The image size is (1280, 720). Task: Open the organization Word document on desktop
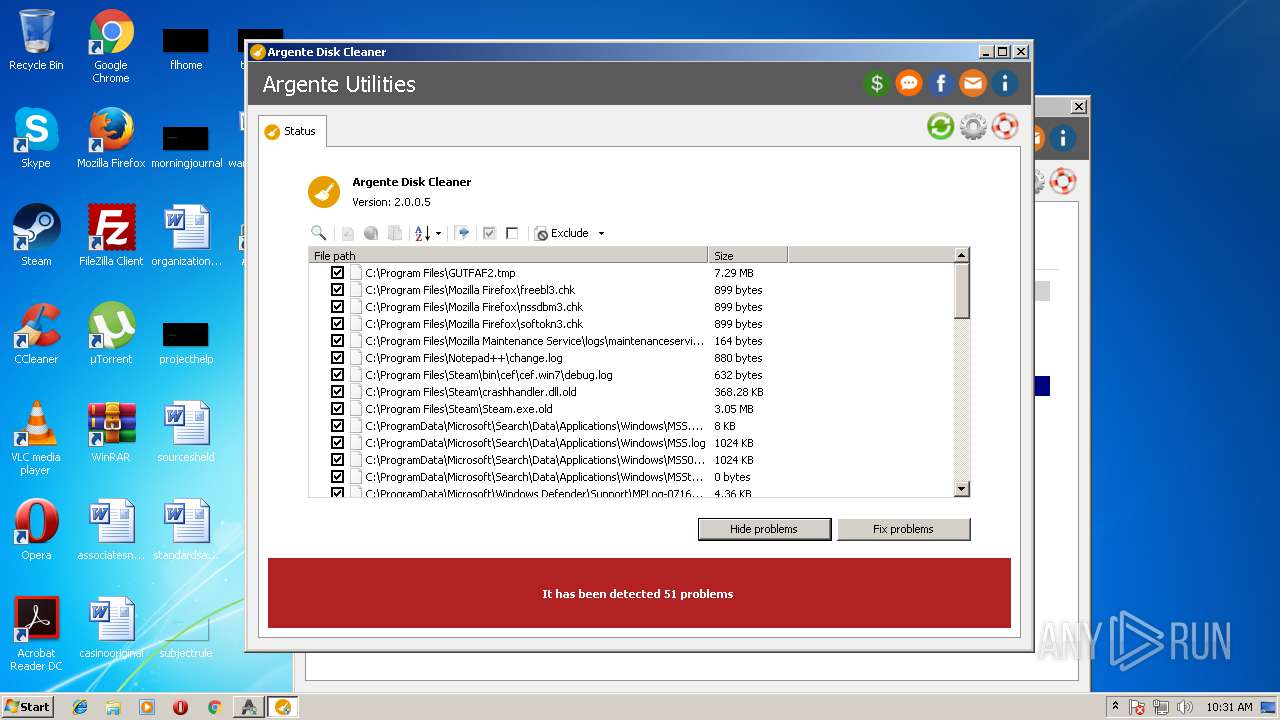[187, 236]
